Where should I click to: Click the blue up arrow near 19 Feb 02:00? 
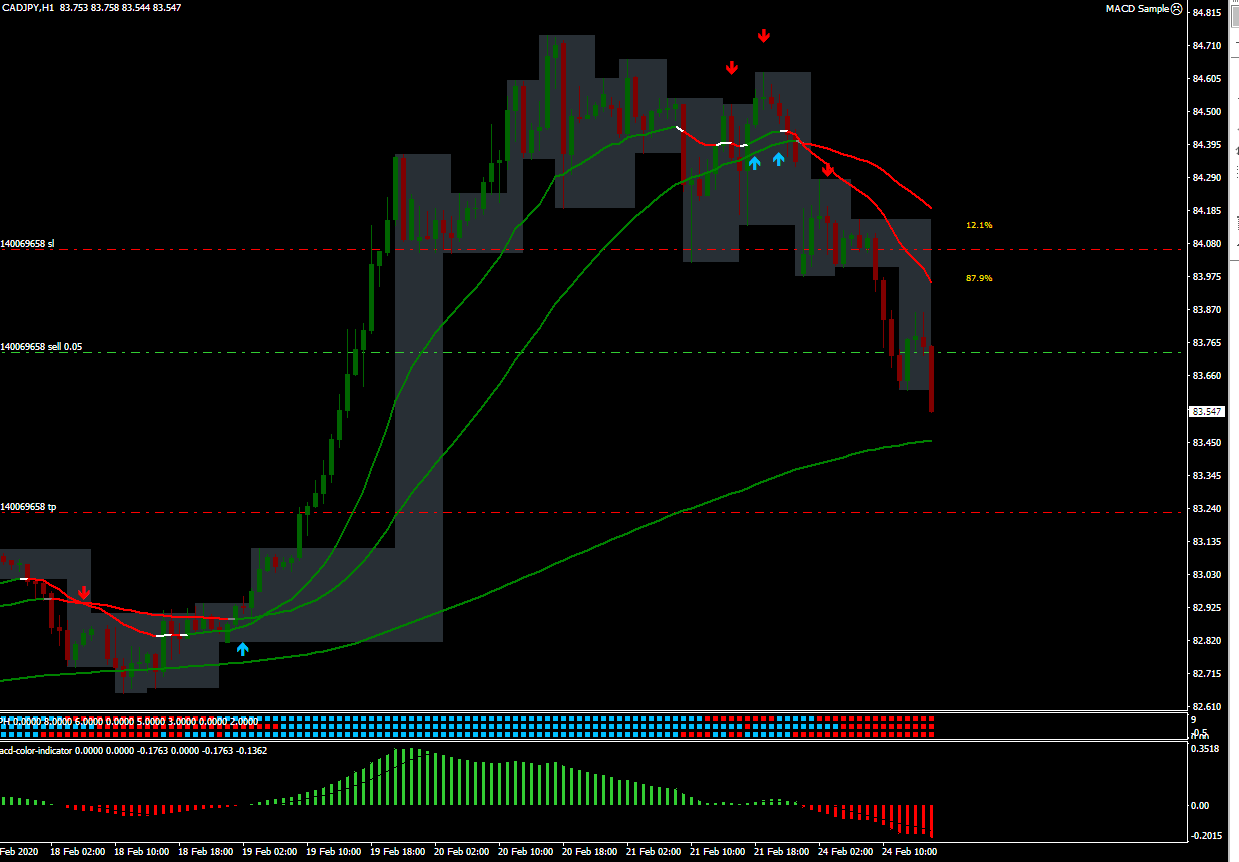coord(242,649)
